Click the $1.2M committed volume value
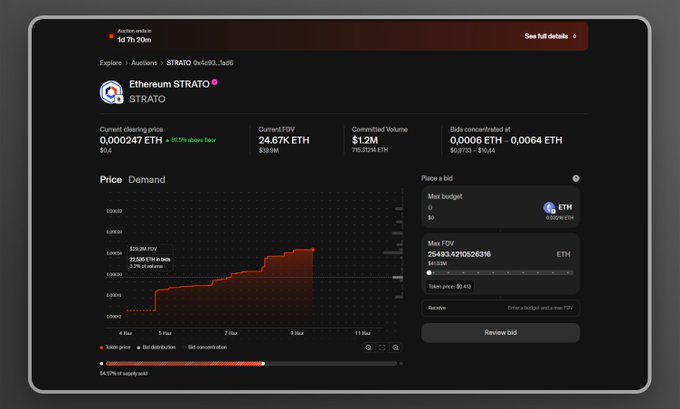Viewport: 680px width, 409px height. click(x=365, y=140)
